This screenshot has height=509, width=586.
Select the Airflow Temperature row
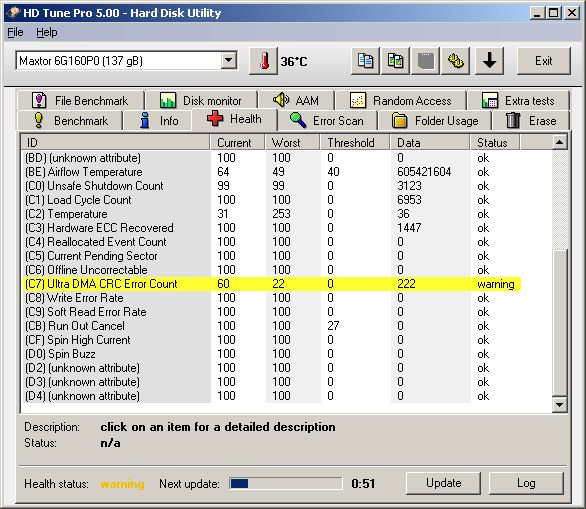point(271,172)
